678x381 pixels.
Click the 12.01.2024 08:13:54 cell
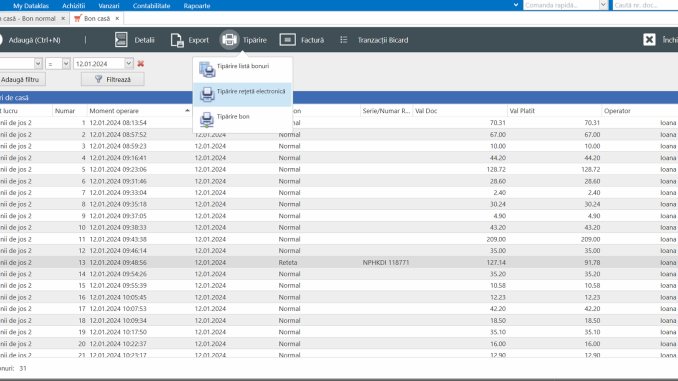118,122
